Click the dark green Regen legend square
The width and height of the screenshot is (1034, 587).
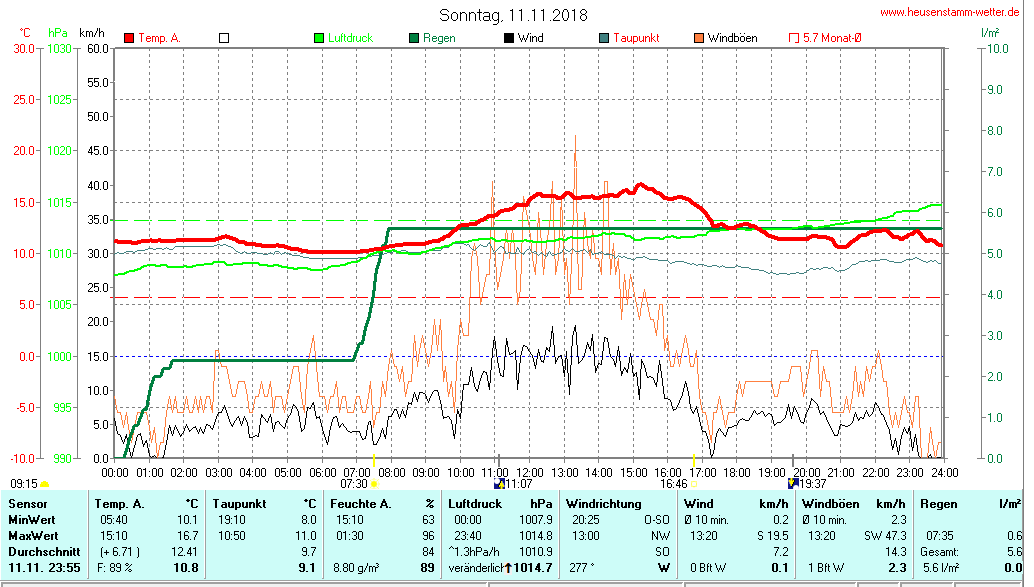(413, 38)
